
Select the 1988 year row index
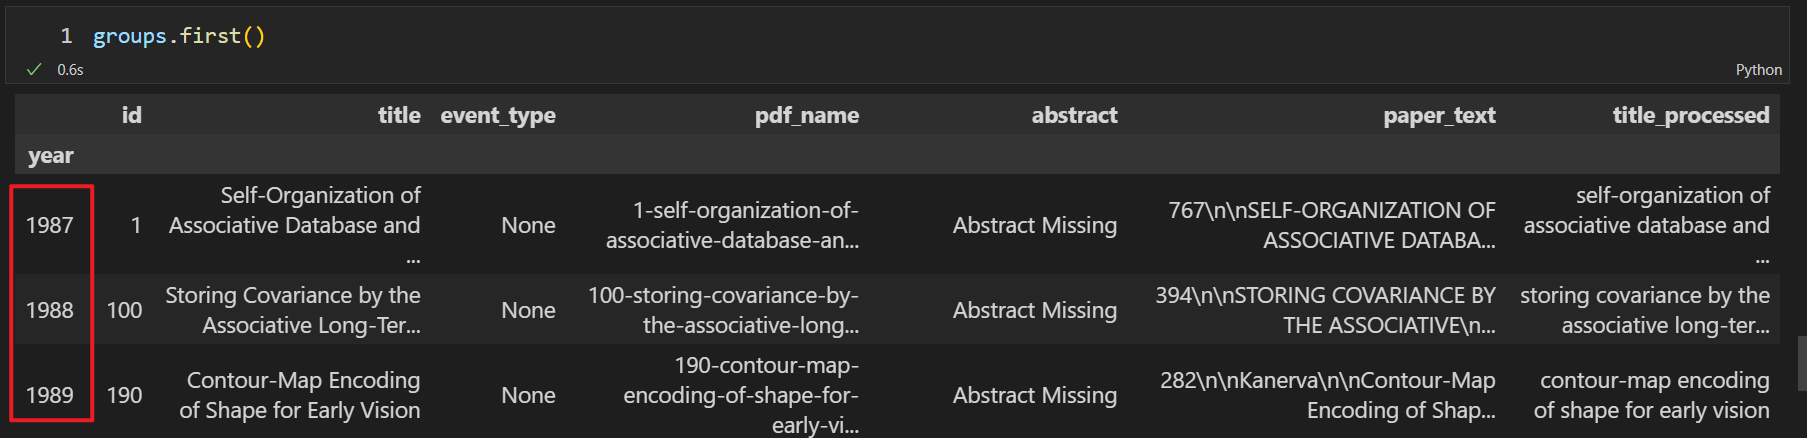point(50,310)
